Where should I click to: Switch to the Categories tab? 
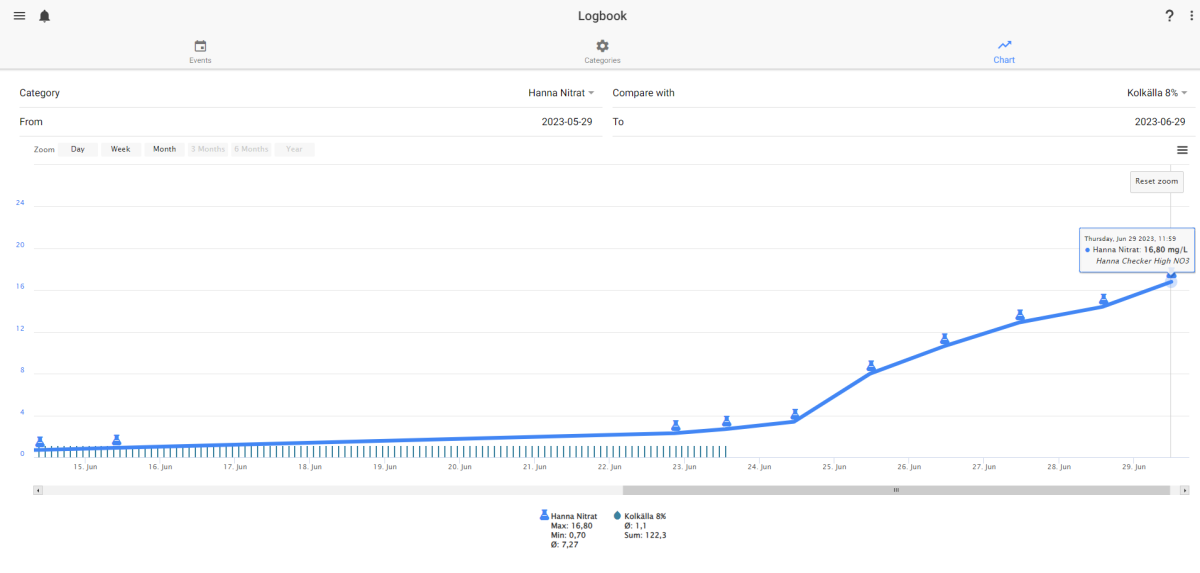coord(602,52)
